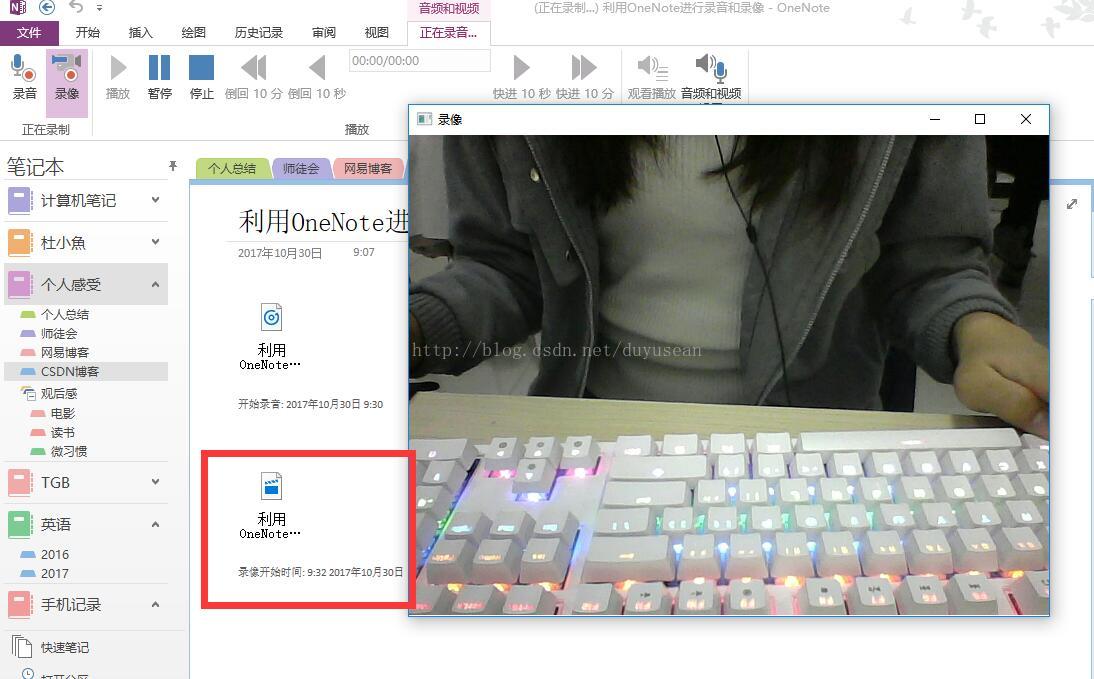Collapse the 手机记录 notebook

coord(155,604)
